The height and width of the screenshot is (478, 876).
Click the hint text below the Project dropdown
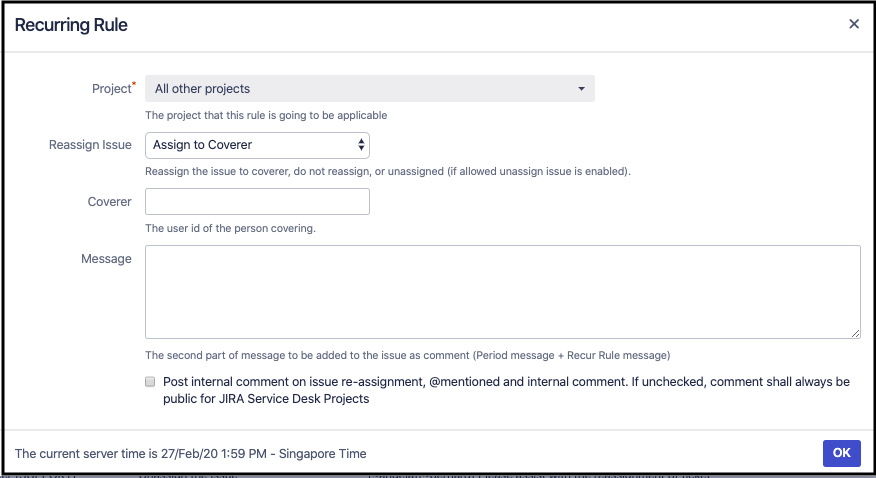pos(266,115)
